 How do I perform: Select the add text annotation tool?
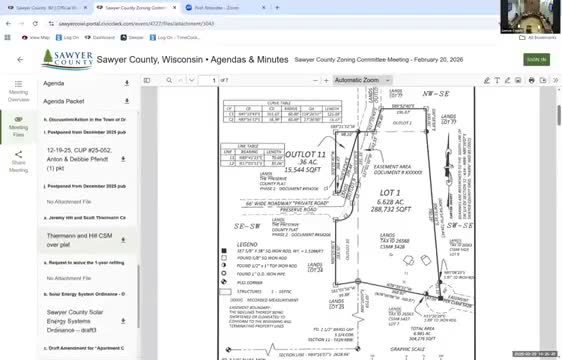point(497,80)
